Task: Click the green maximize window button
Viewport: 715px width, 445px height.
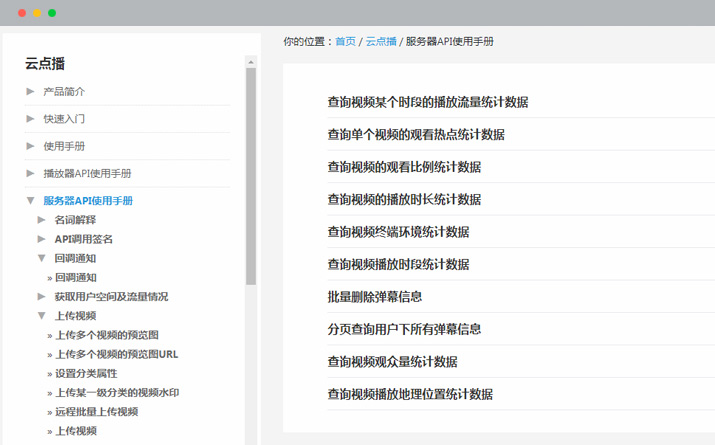Action: 52,13
